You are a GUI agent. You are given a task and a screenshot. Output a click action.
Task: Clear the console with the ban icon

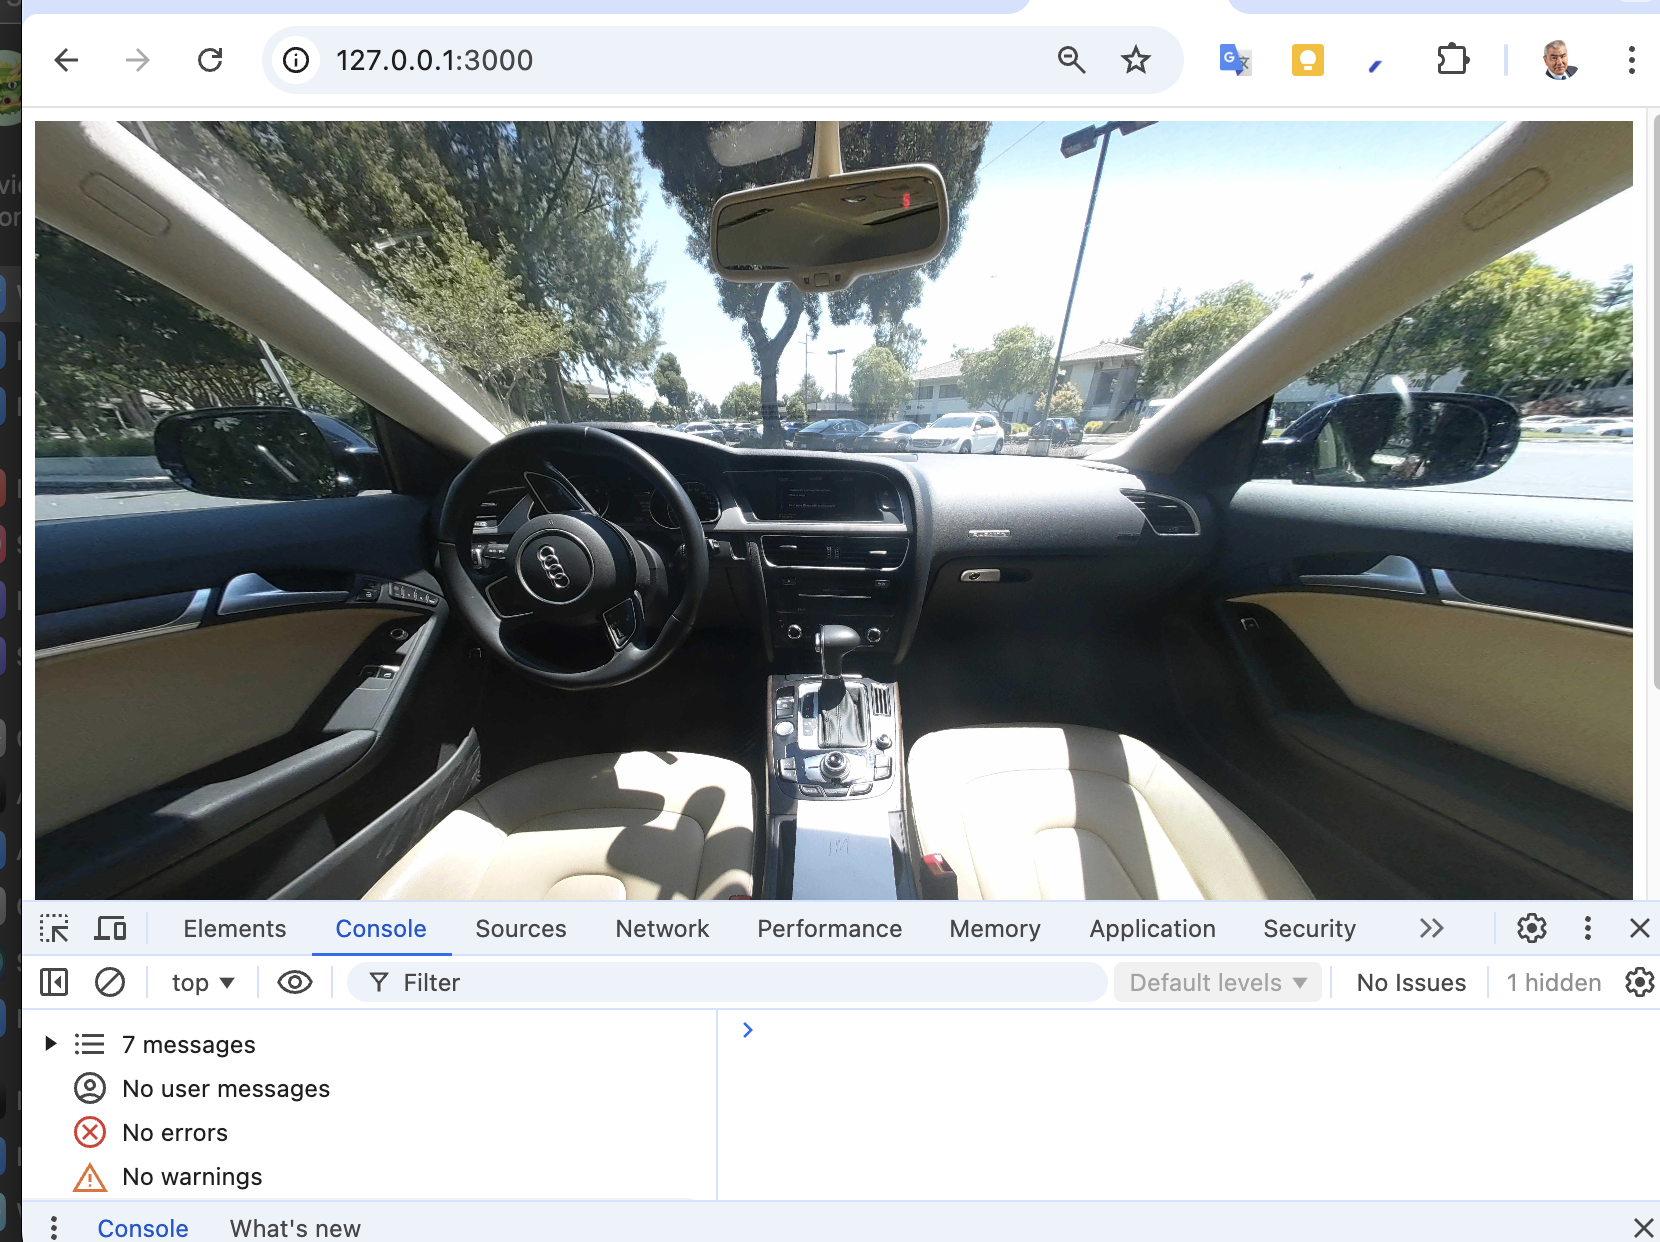point(110,983)
